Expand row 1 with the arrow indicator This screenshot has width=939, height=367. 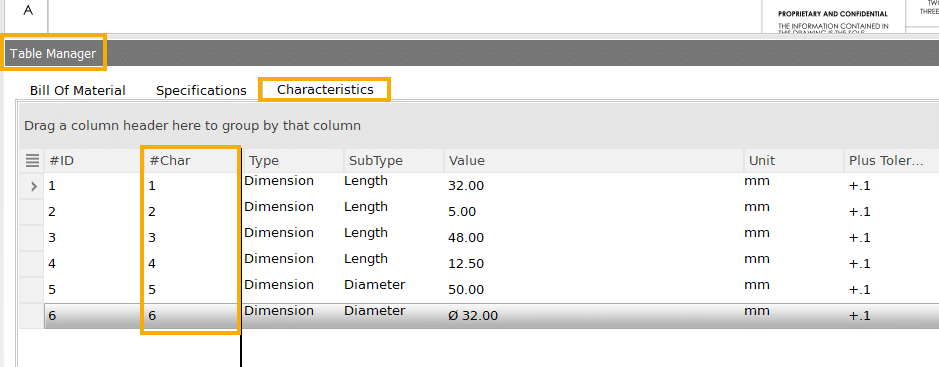[x=34, y=186]
